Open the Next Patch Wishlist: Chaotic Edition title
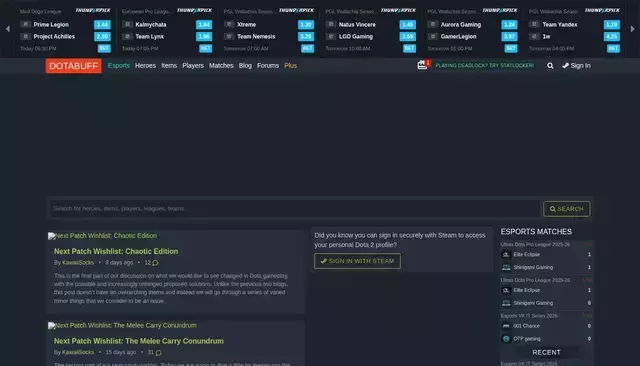This screenshot has height=366, width=640. [116, 251]
